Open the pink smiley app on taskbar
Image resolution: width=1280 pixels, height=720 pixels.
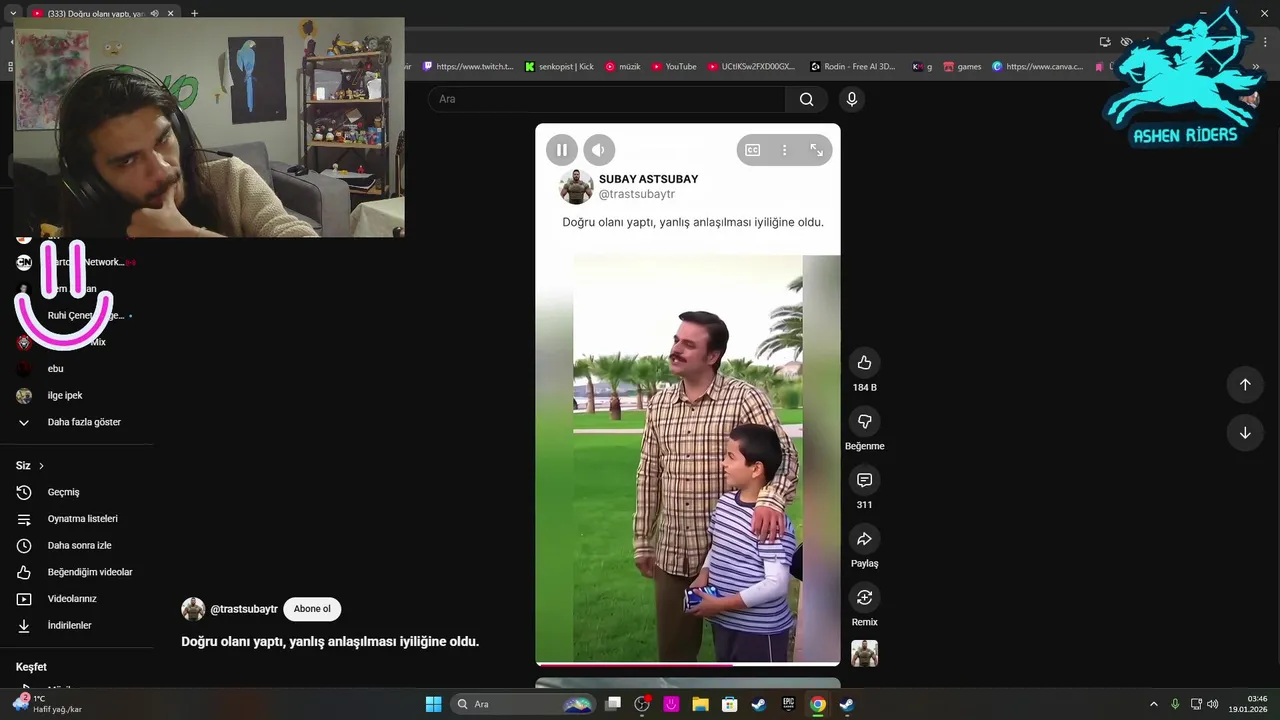point(671,704)
